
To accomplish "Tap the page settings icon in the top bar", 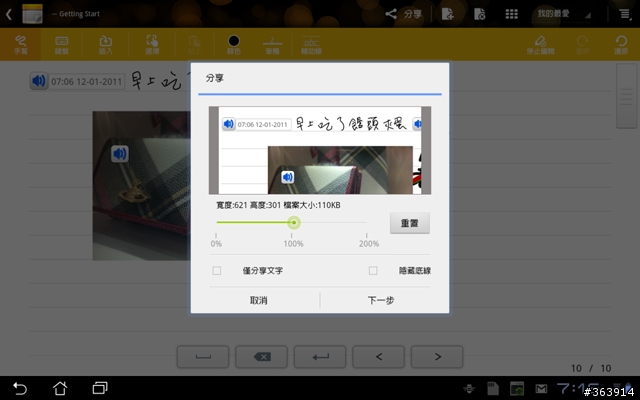I will pyautogui.click(x=480, y=14).
